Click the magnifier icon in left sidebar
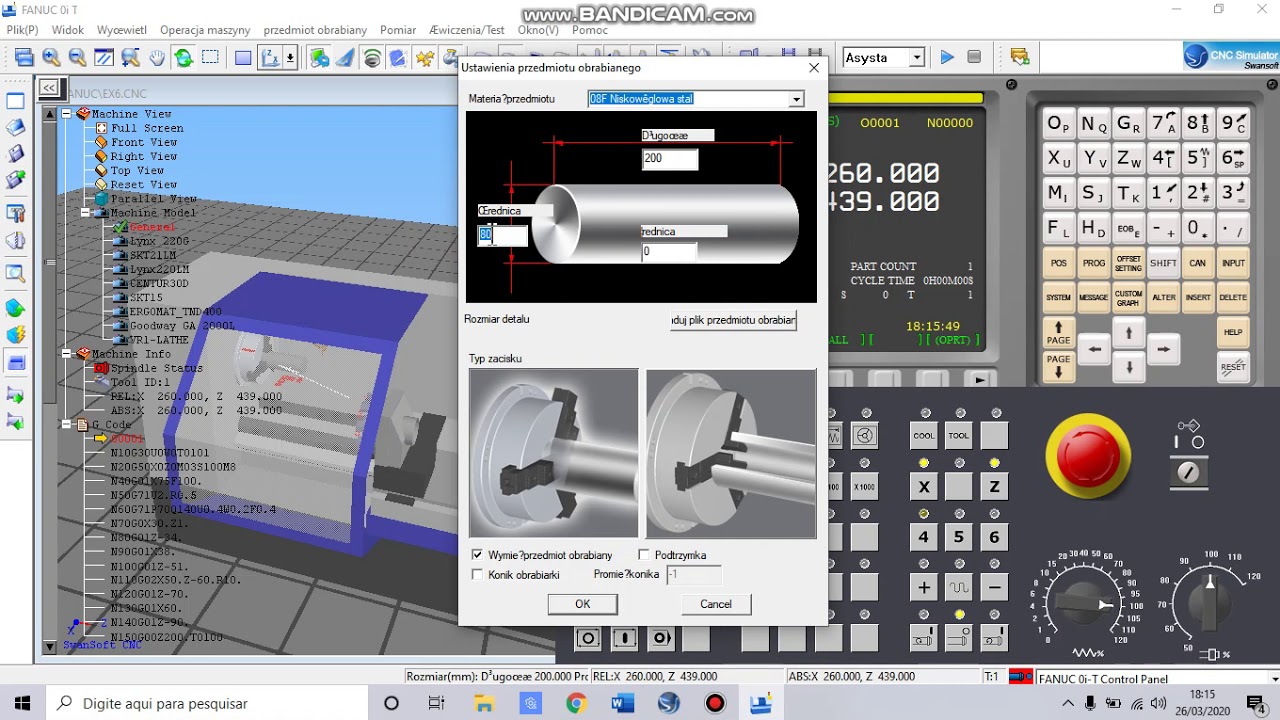Screen dimensions: 1280x720 coord(15,273)
